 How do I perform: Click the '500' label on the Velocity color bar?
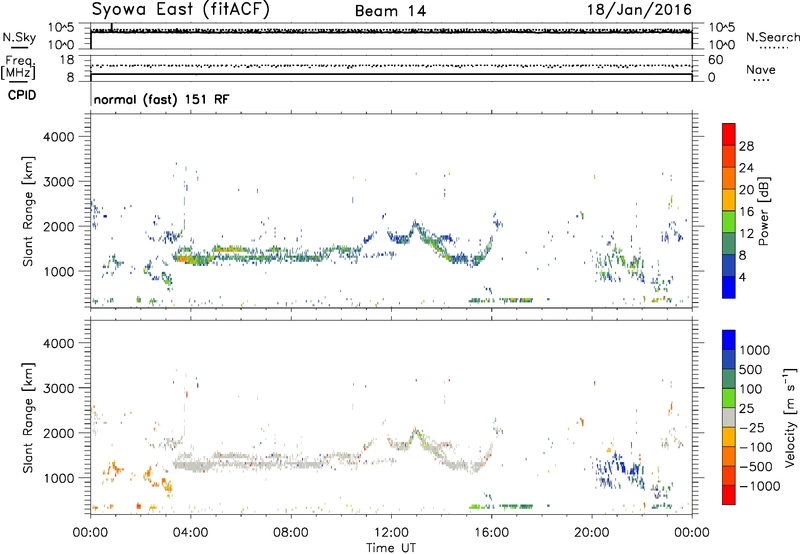tap(751, 369)
